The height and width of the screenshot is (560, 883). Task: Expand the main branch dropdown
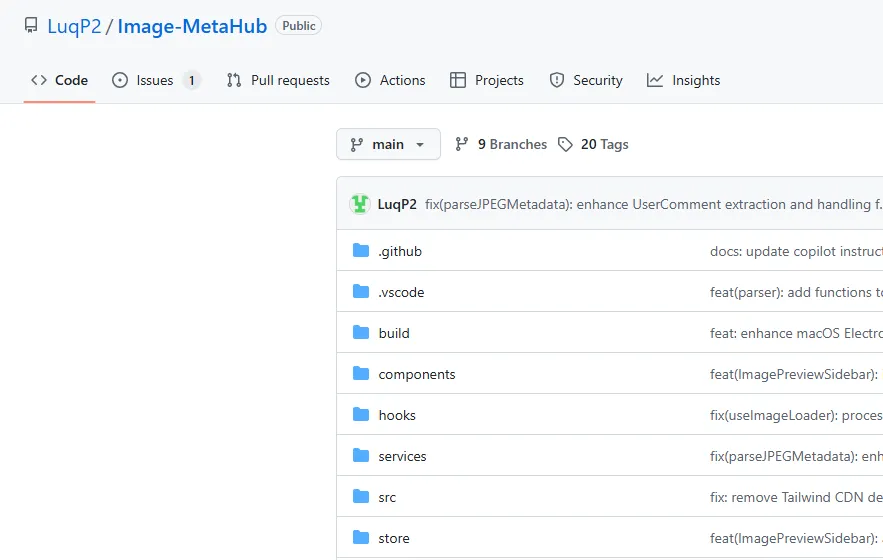[x=388, y=144]
